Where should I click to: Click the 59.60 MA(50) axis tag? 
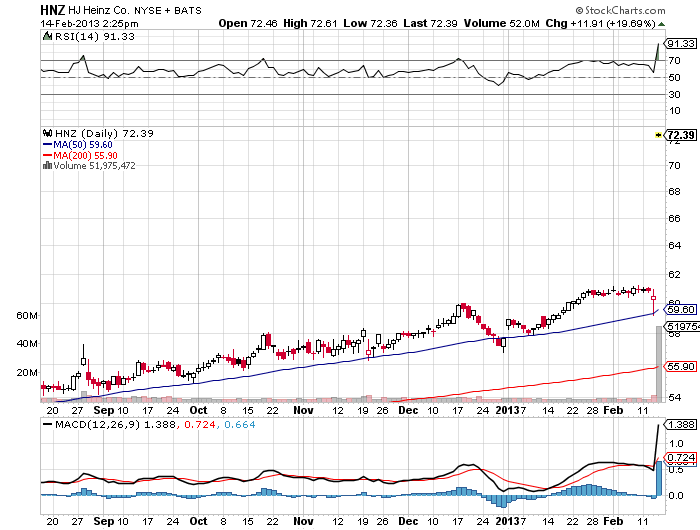[681, 309]
